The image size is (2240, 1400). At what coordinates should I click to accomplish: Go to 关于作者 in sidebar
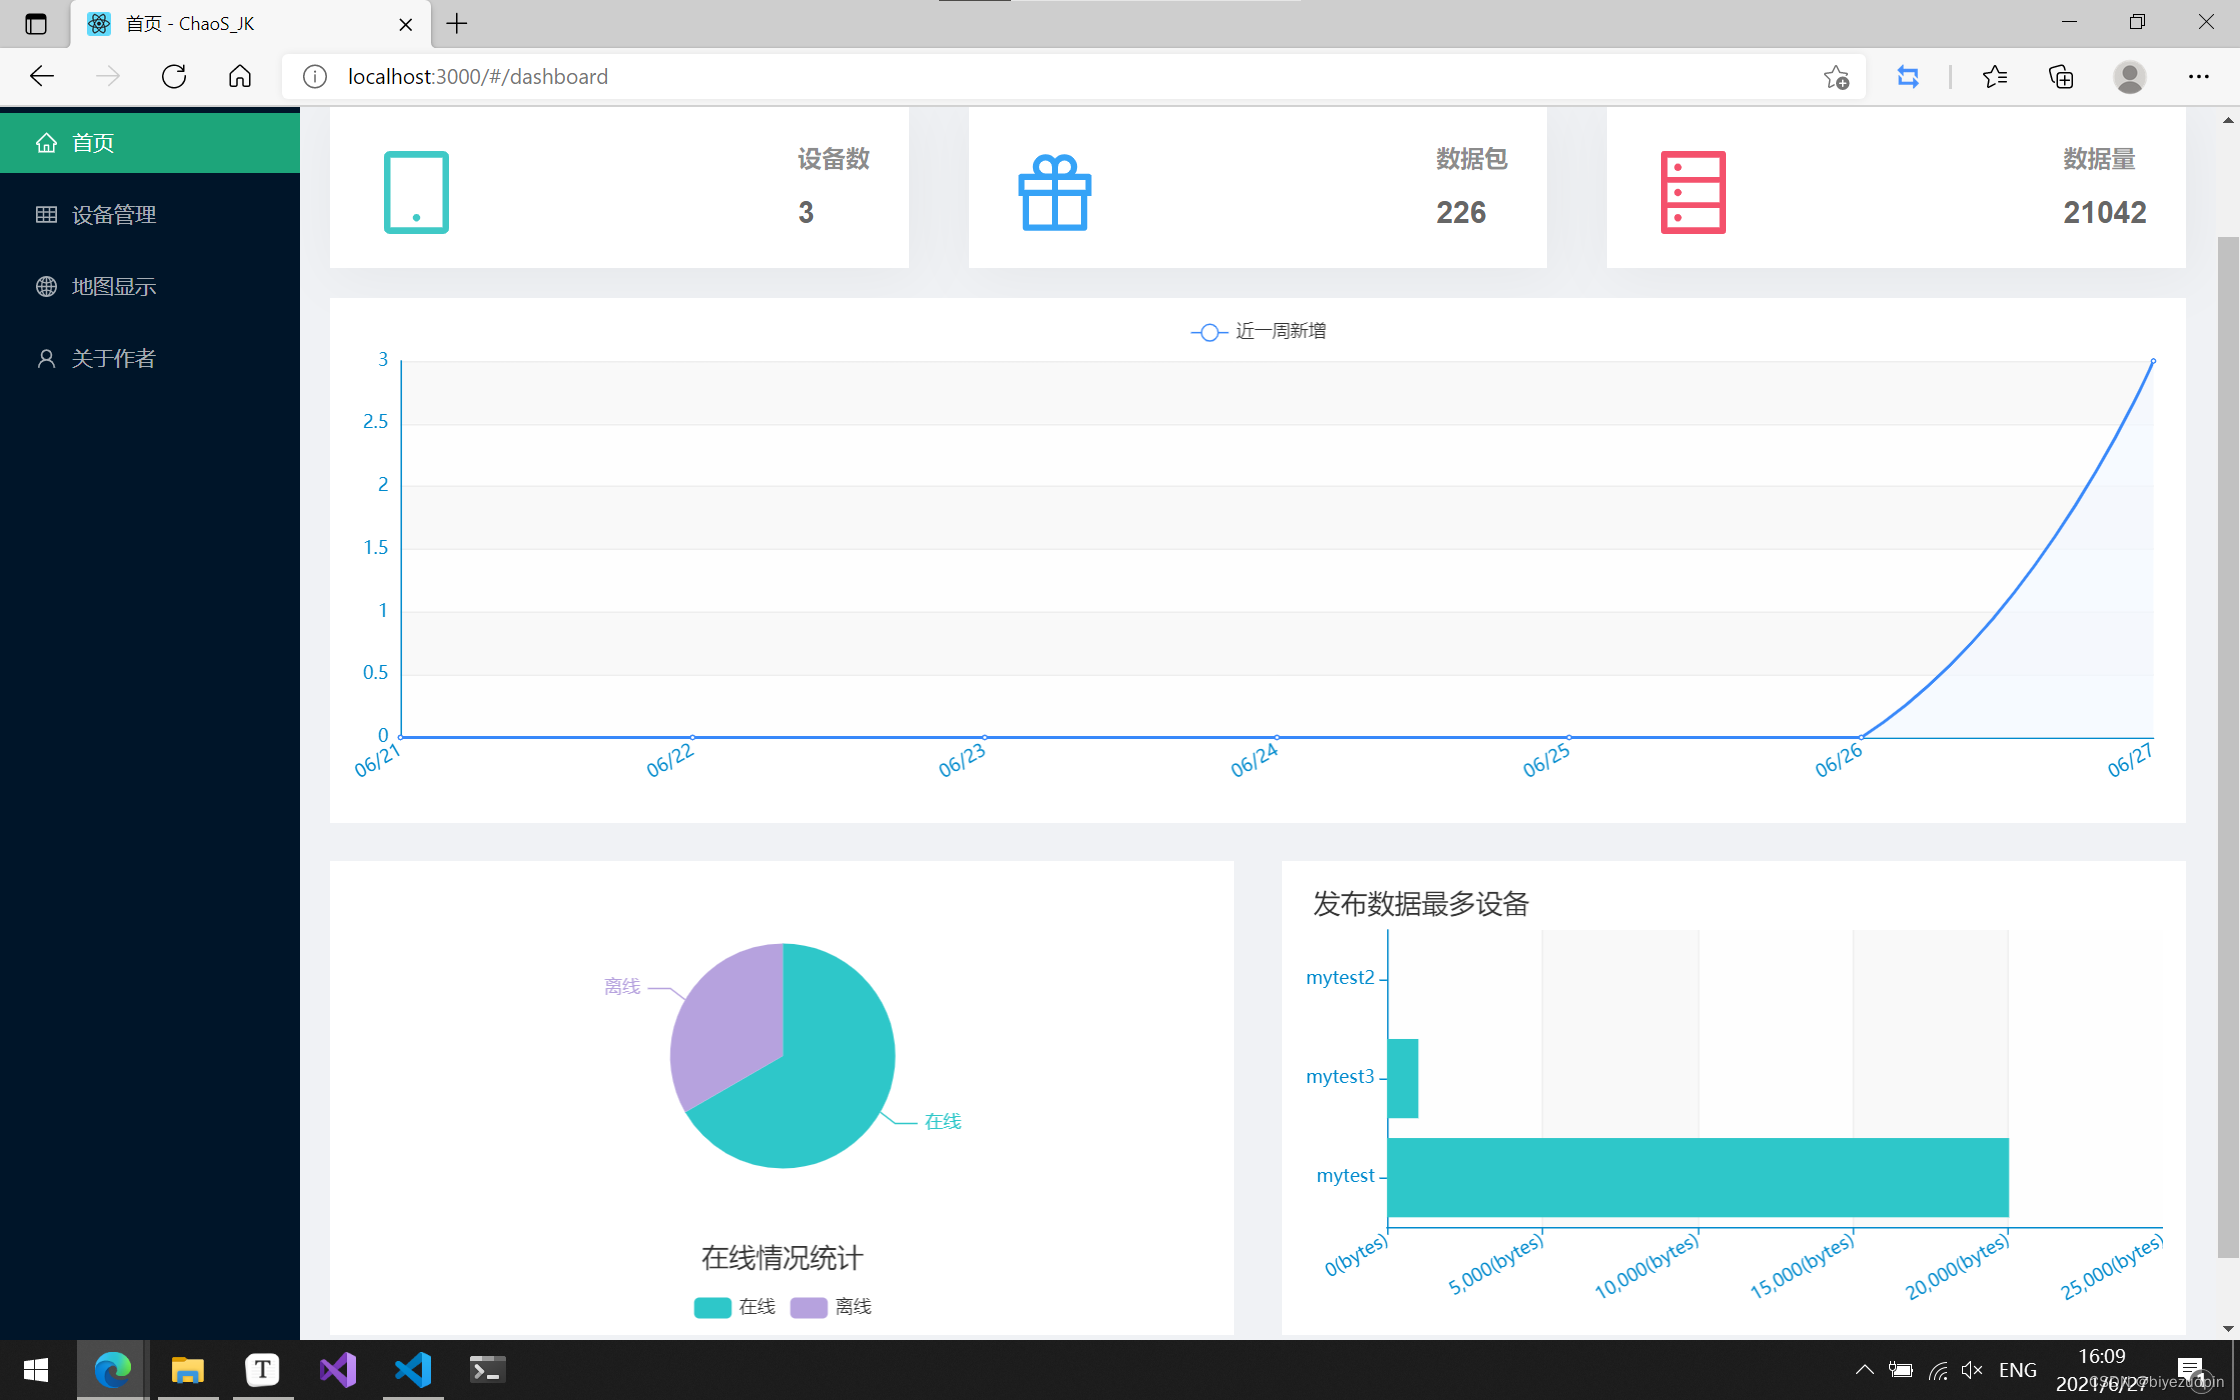click(x=114, y=359)
